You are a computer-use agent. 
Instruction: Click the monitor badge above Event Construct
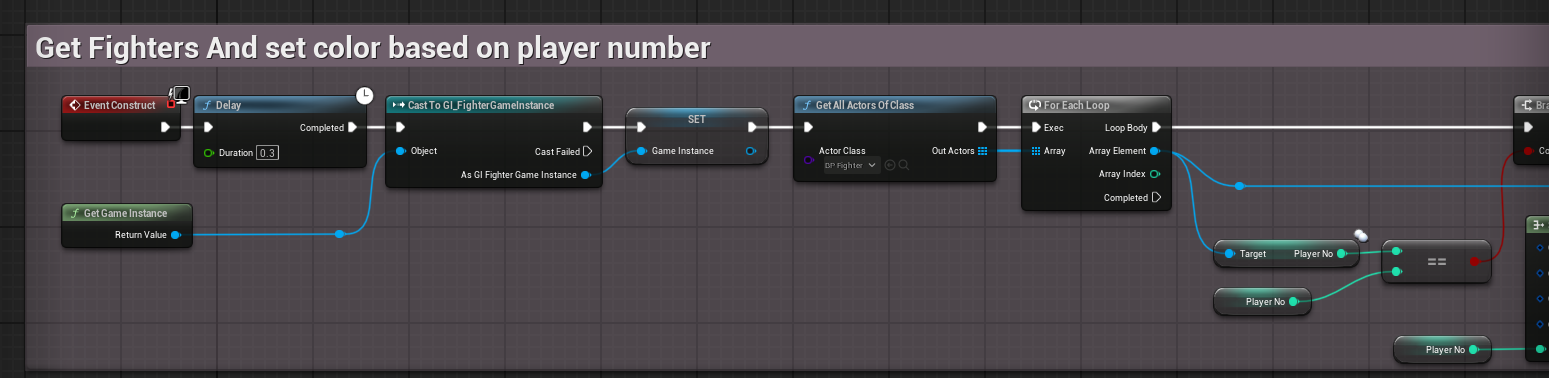tap(180, 94)
